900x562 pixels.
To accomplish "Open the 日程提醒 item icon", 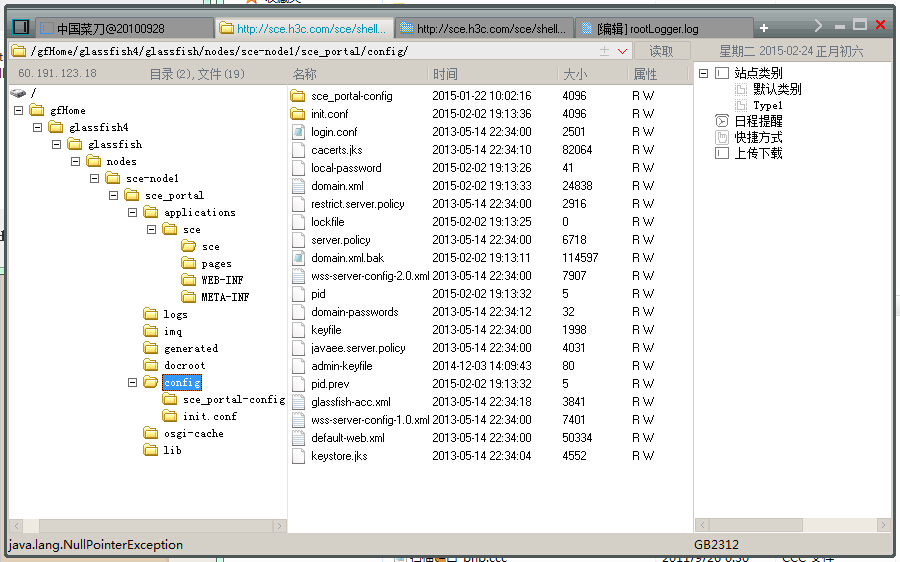I will coord(721,121).
